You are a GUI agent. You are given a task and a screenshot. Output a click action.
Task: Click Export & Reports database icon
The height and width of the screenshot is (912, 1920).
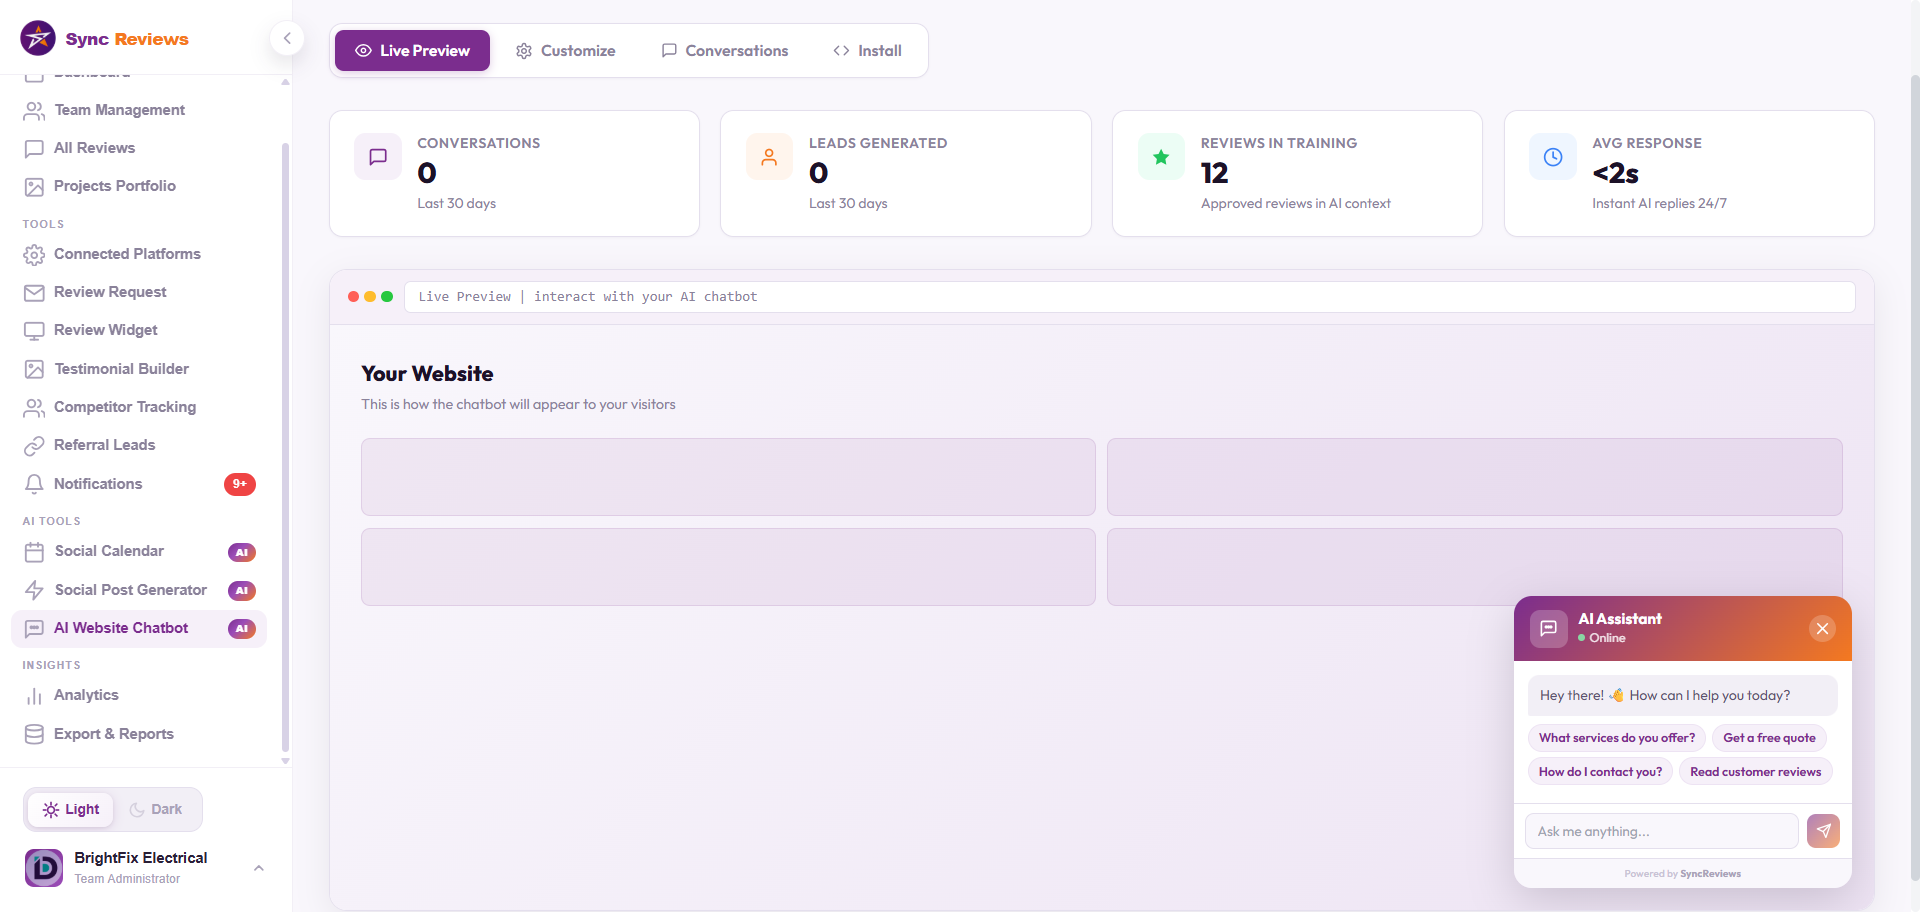point(34,734)
